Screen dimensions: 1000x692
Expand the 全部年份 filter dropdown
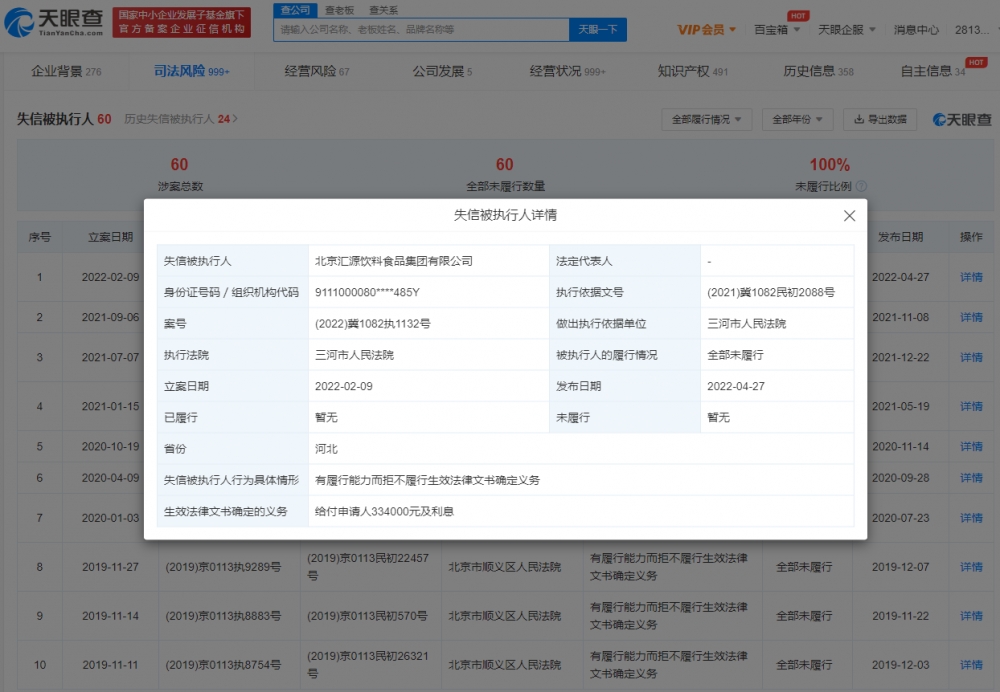pos(797,119)
